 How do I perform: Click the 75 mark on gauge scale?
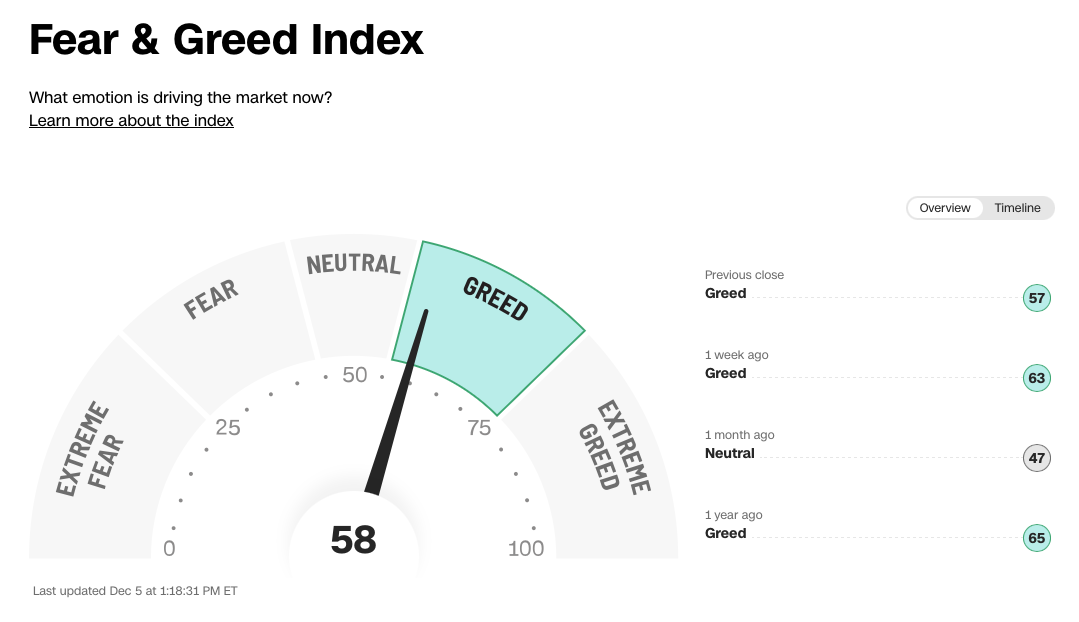[479, 428]
